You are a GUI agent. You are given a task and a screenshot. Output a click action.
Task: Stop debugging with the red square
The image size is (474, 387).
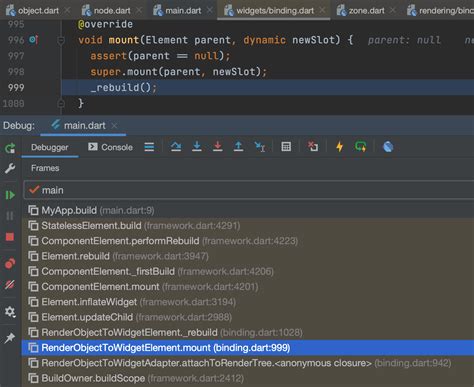click(10, 237)
